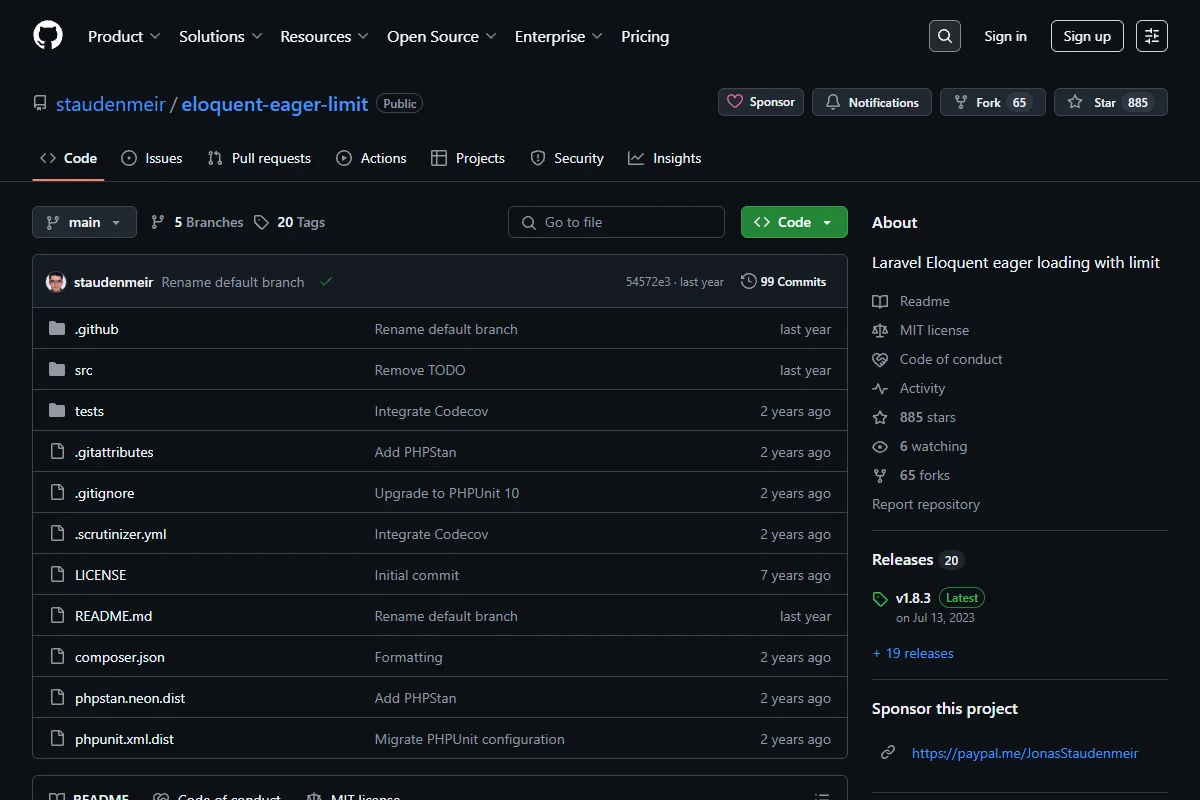Open the composer.json file
Viewport: 1200px width, 800px height.
point(120,657)
